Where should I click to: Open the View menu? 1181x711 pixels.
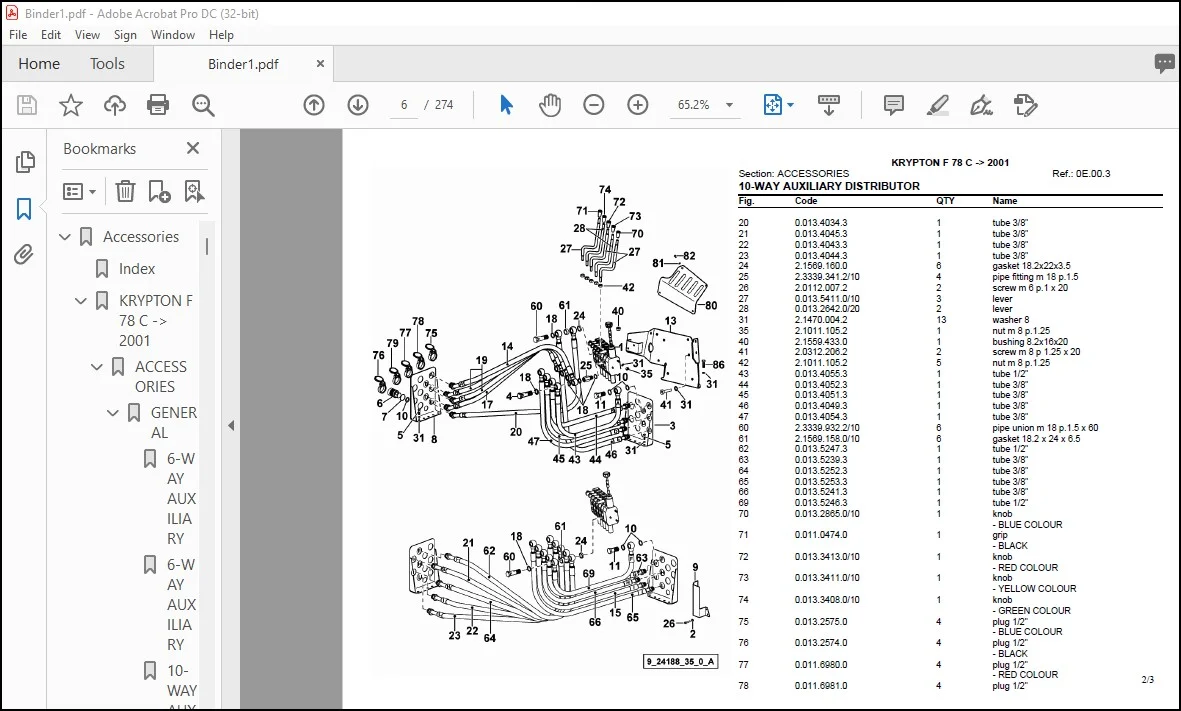[87, 35]
